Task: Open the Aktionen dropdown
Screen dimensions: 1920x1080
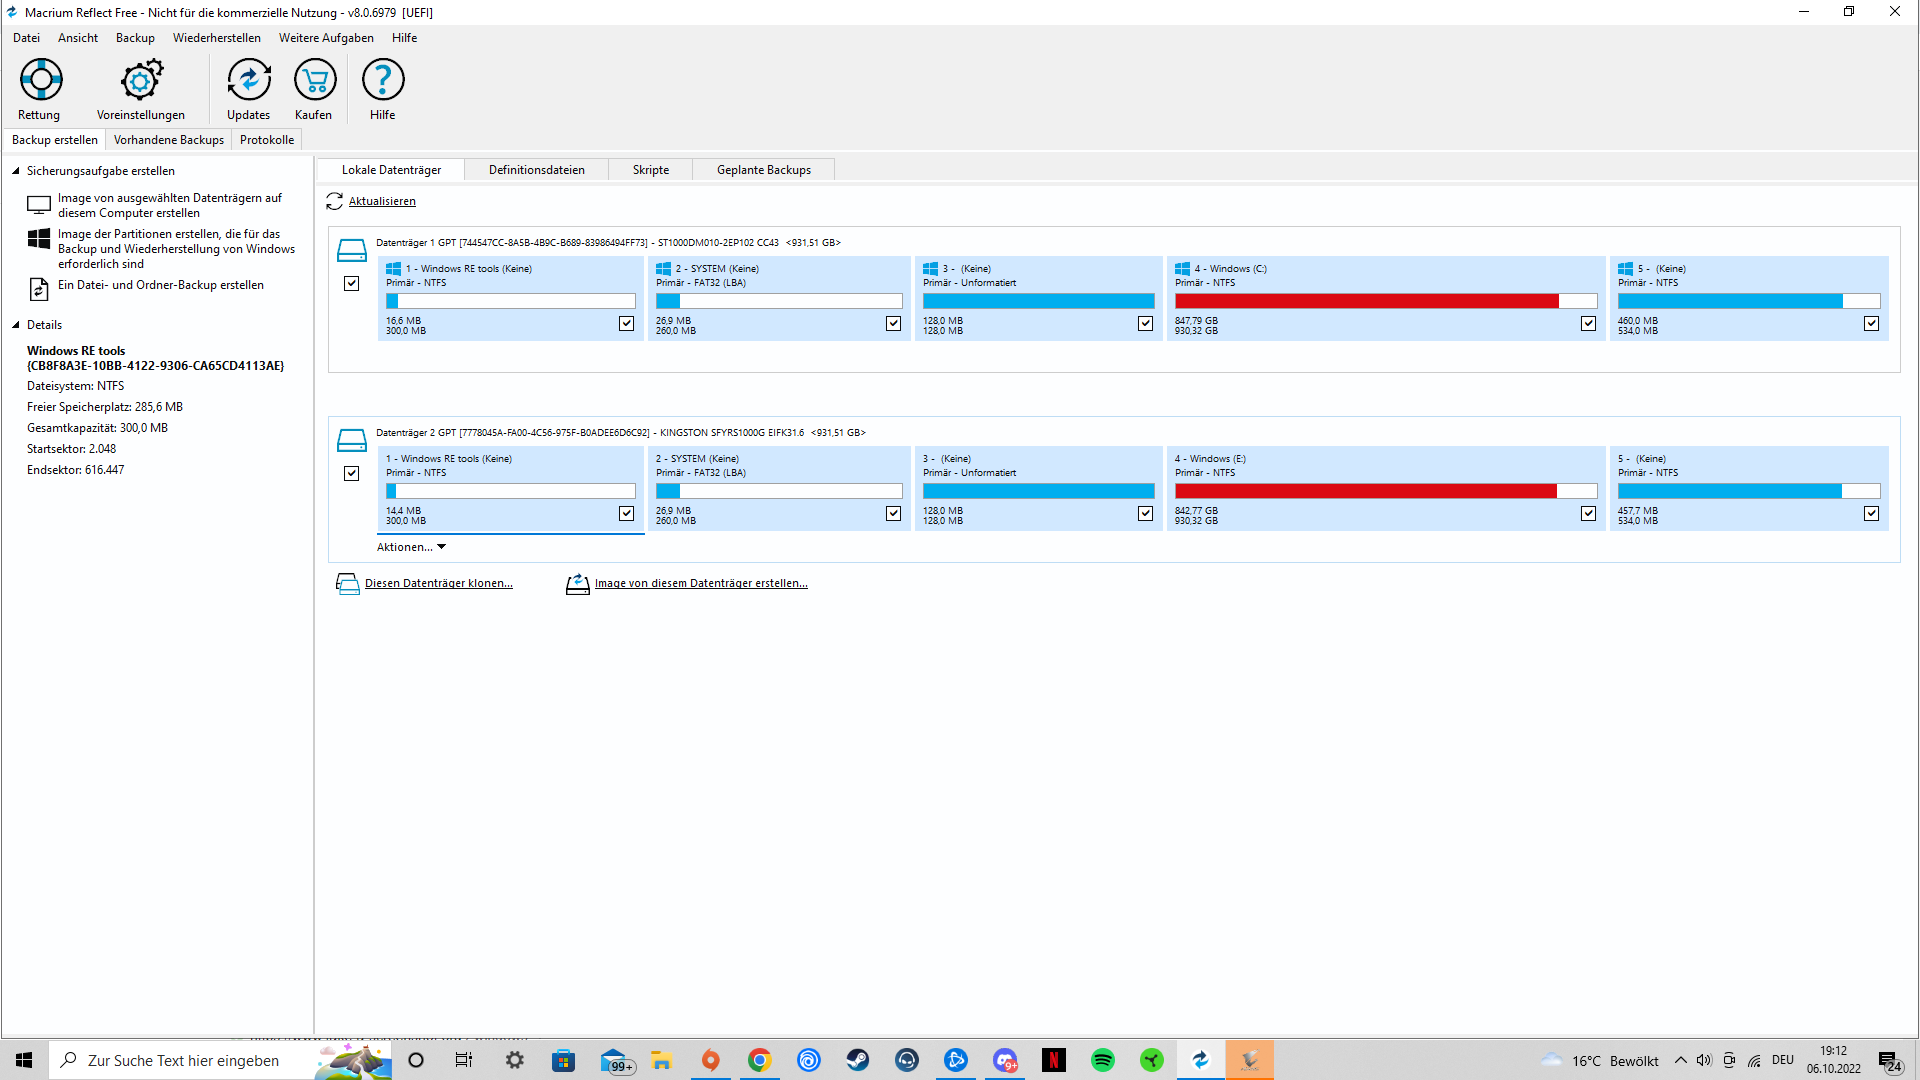Action: [x=411, y=548]
